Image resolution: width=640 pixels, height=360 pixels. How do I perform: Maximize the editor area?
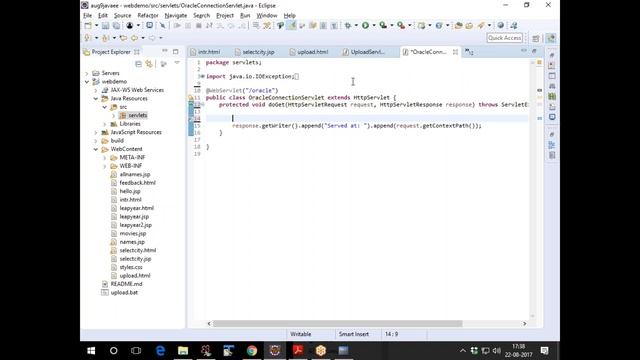(534, 51)
